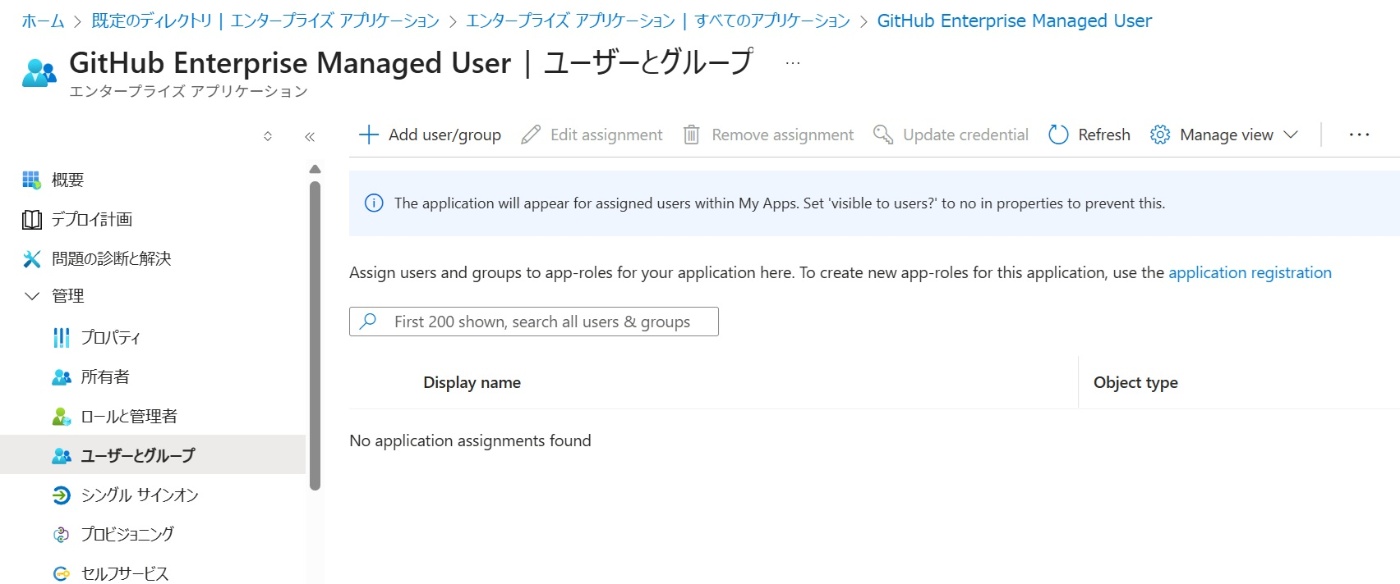Viewport: 1400px width, 584px height.
Task: Open 概要 overview grid icon
Action: coord(32,180)
